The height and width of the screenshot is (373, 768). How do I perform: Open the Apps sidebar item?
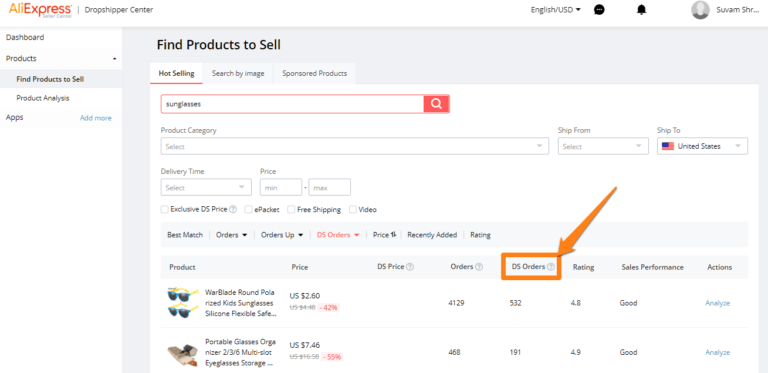(x=14, y=117)
